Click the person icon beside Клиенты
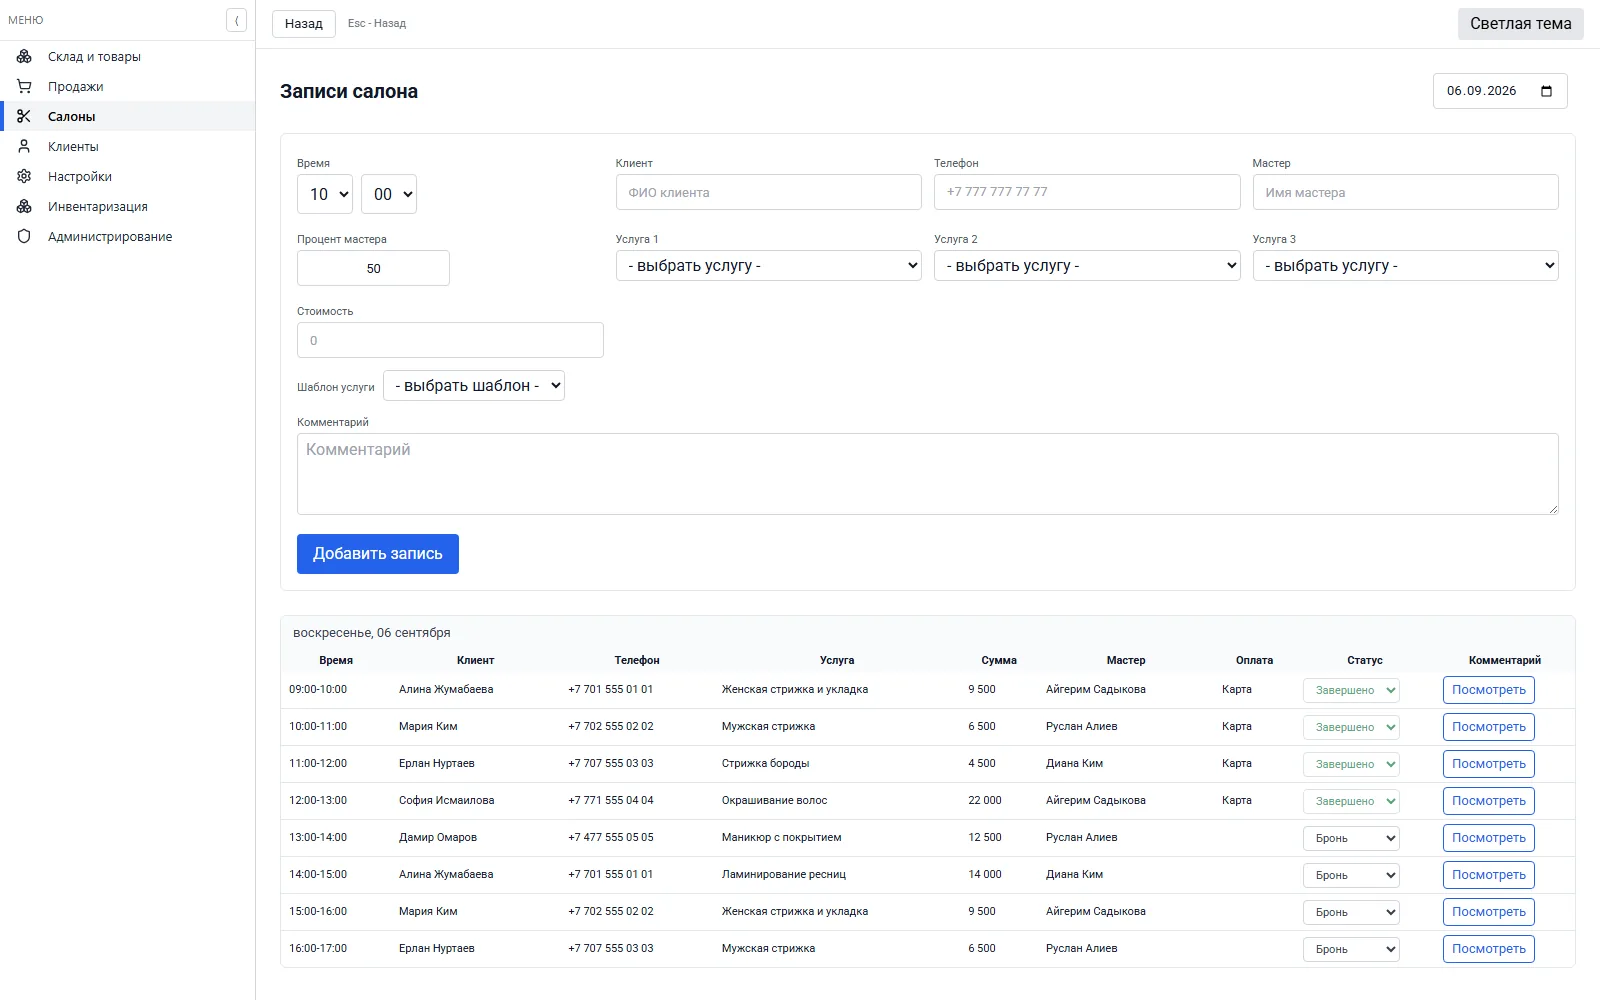Image resolution: width=1600 pixels, height=1000 pixels. (24, 146)
